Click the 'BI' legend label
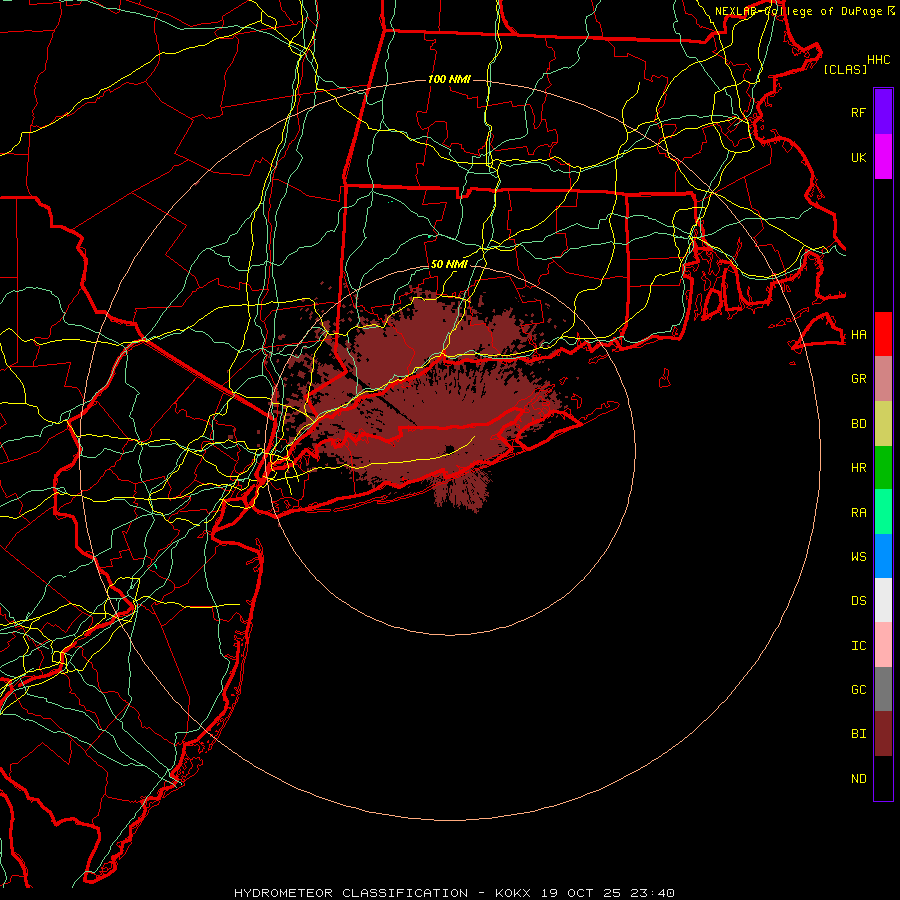 pyautogui.click(x=858, y=734)
